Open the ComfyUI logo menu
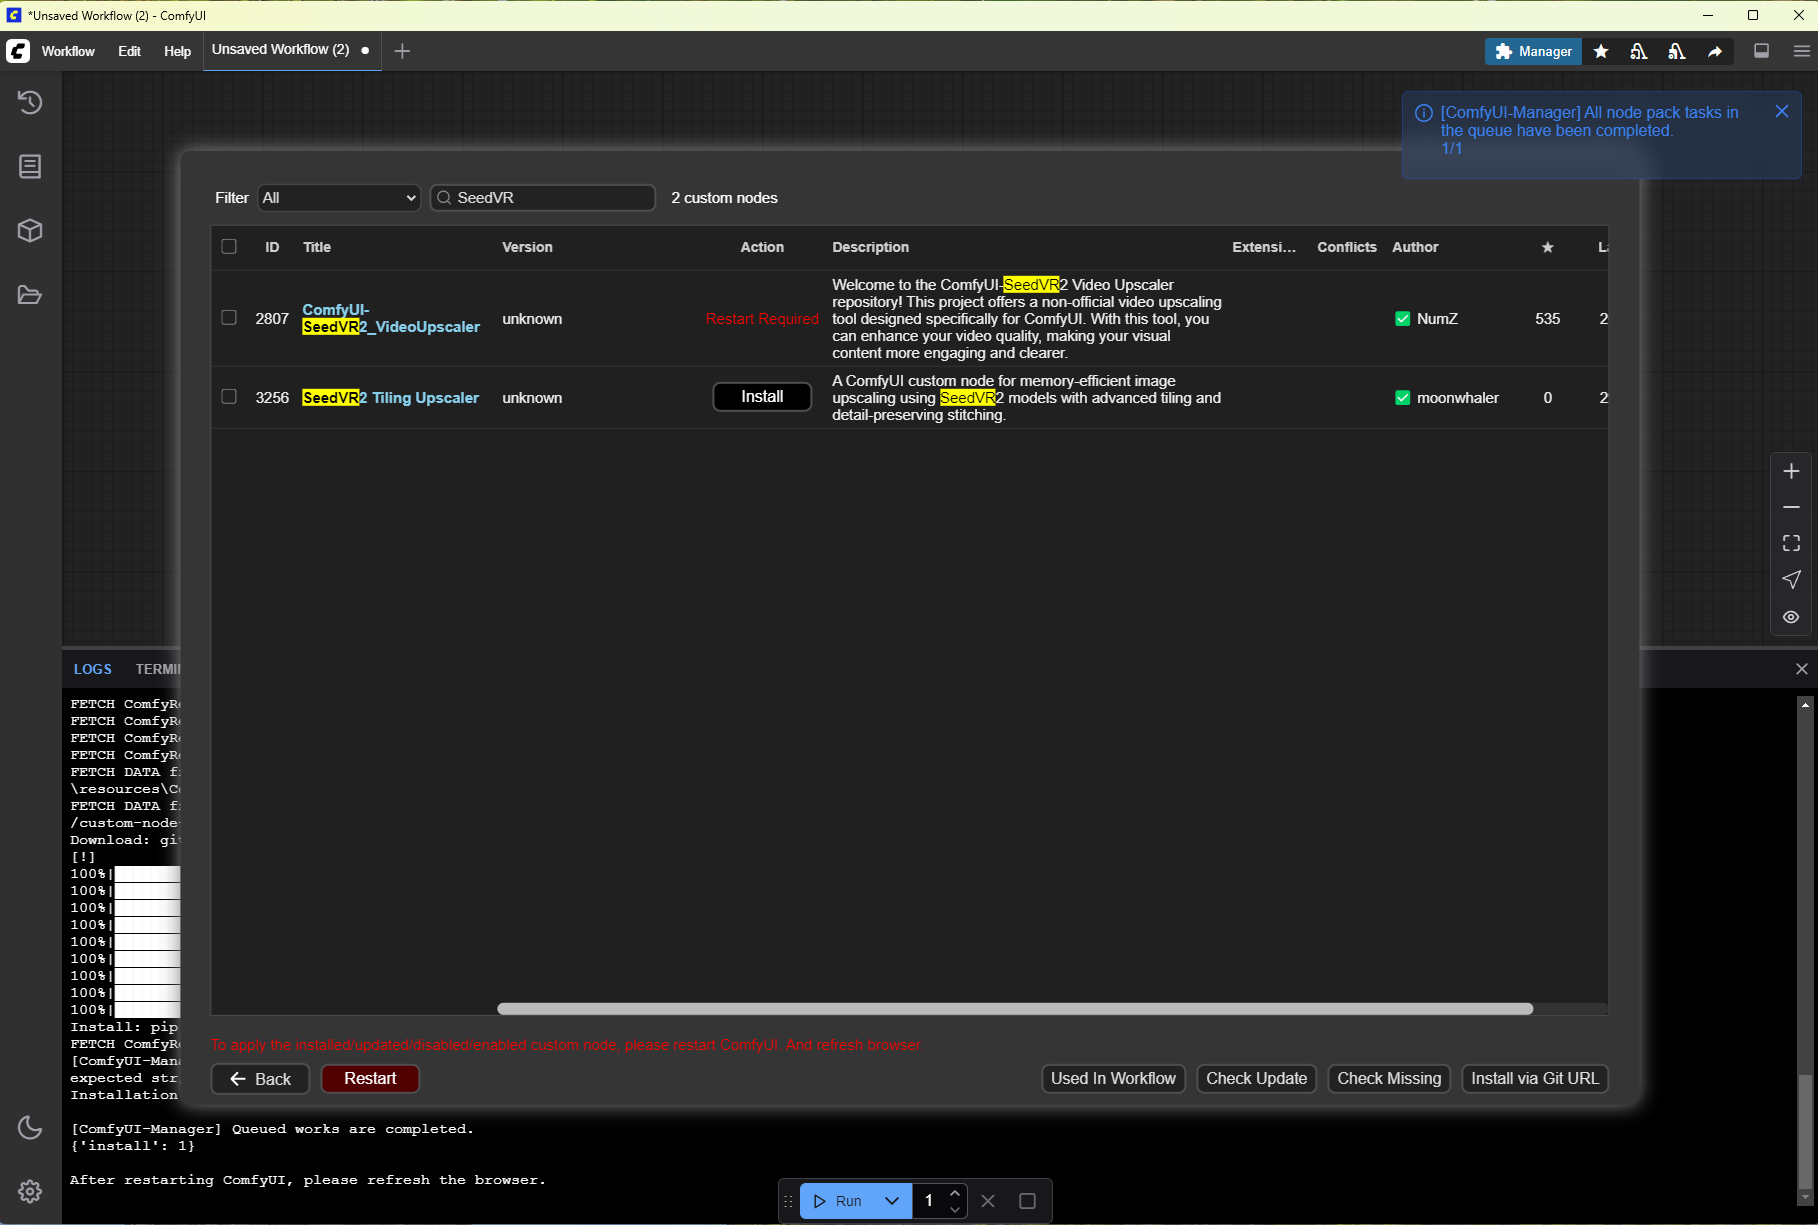Image resolution: width=1818 pixels, height=1225 pixels. pos(18,51)
